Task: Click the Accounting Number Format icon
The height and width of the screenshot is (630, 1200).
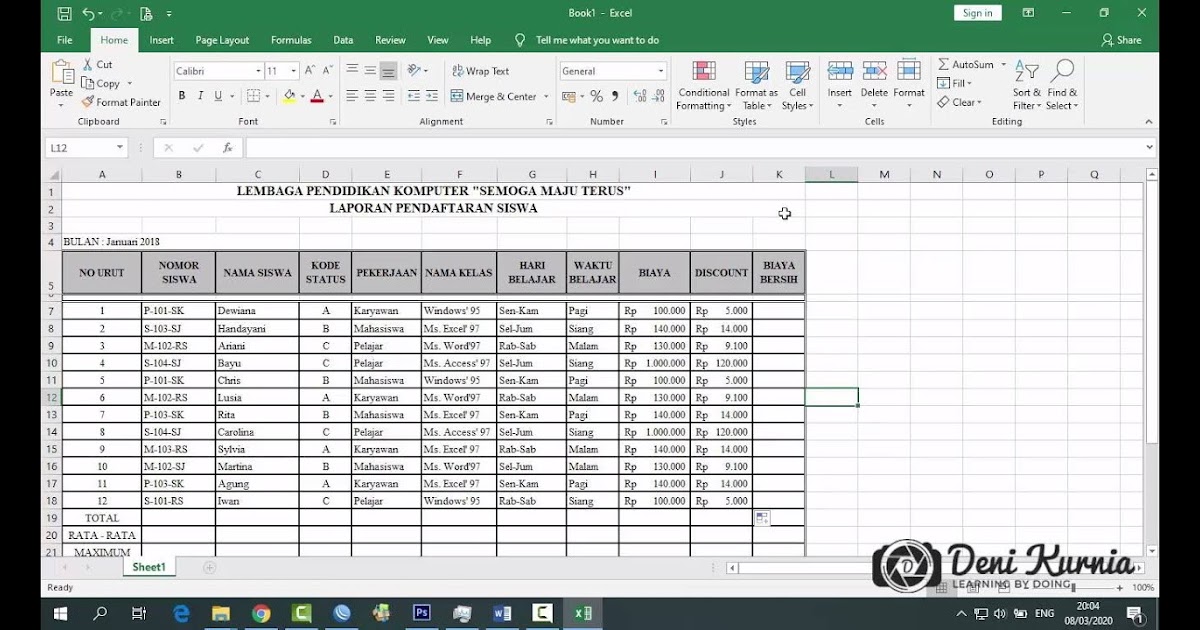Action: point(568,96)
